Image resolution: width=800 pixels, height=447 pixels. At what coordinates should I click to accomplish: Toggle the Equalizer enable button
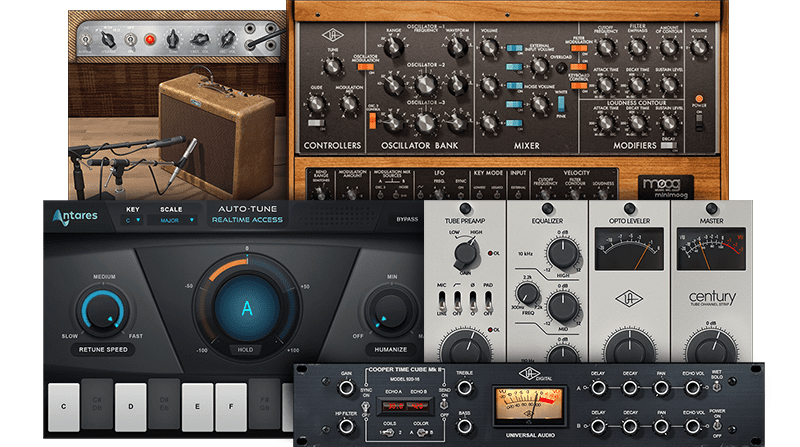[547, 208]
